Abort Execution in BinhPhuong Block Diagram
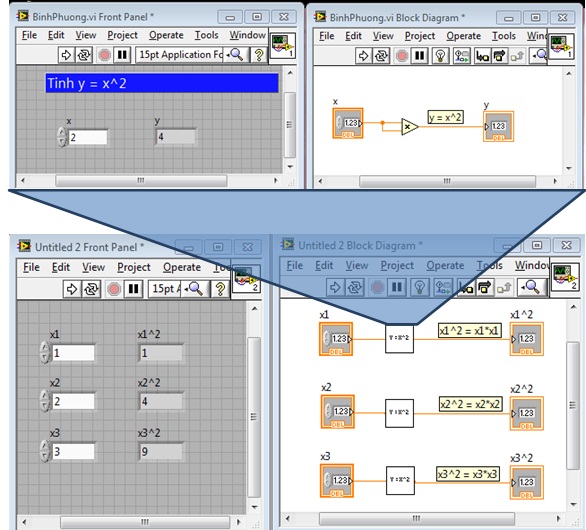This screenshot has width=586, height=530. click(402, 56)
